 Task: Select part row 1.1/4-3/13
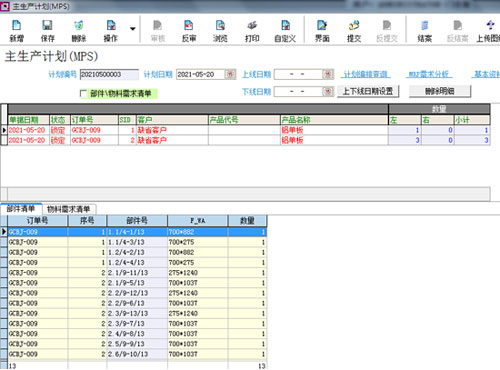[x=137, y=242]
